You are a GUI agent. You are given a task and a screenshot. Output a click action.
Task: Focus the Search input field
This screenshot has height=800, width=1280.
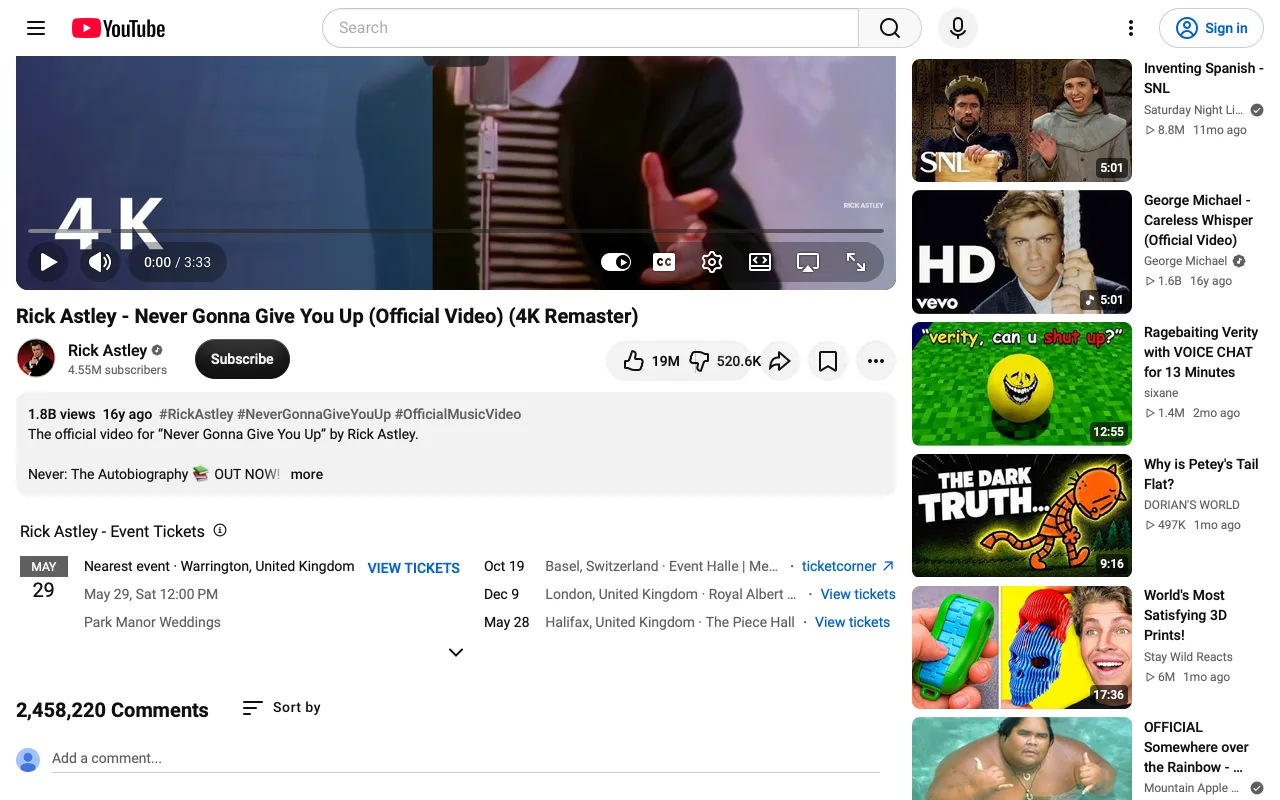pos(590,28)
